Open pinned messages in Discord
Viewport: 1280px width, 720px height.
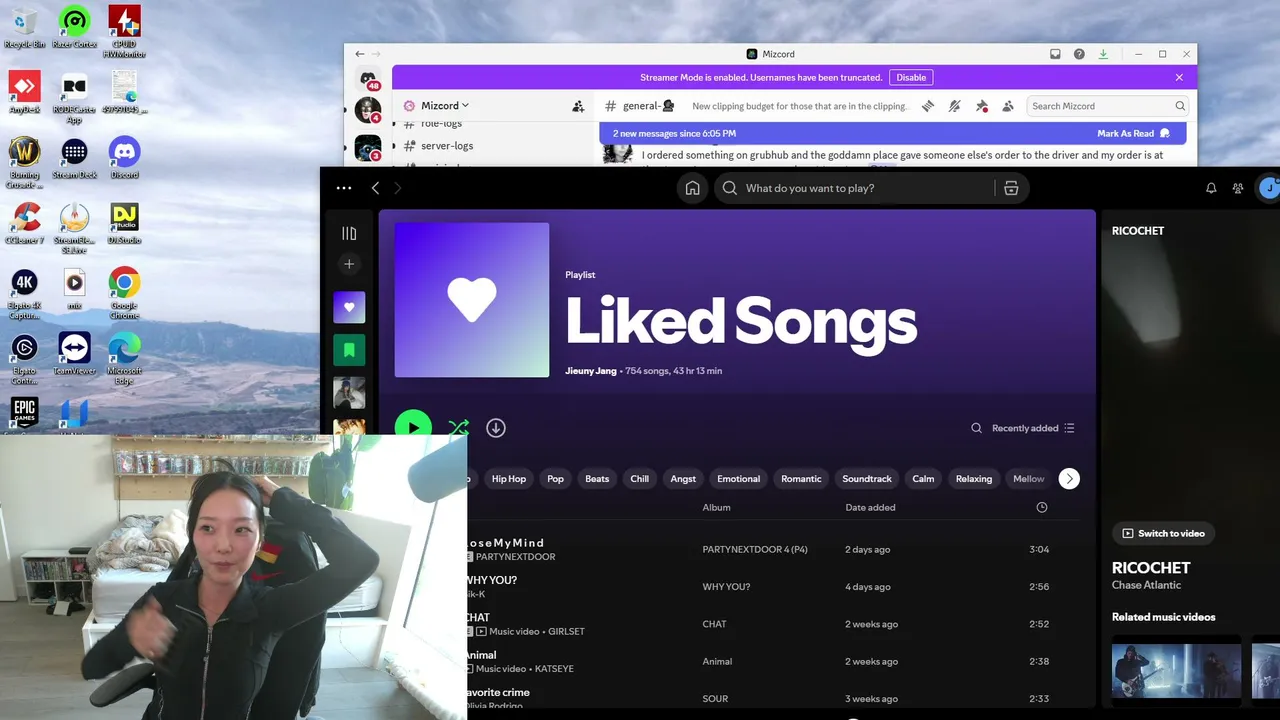tap(981, 106)
